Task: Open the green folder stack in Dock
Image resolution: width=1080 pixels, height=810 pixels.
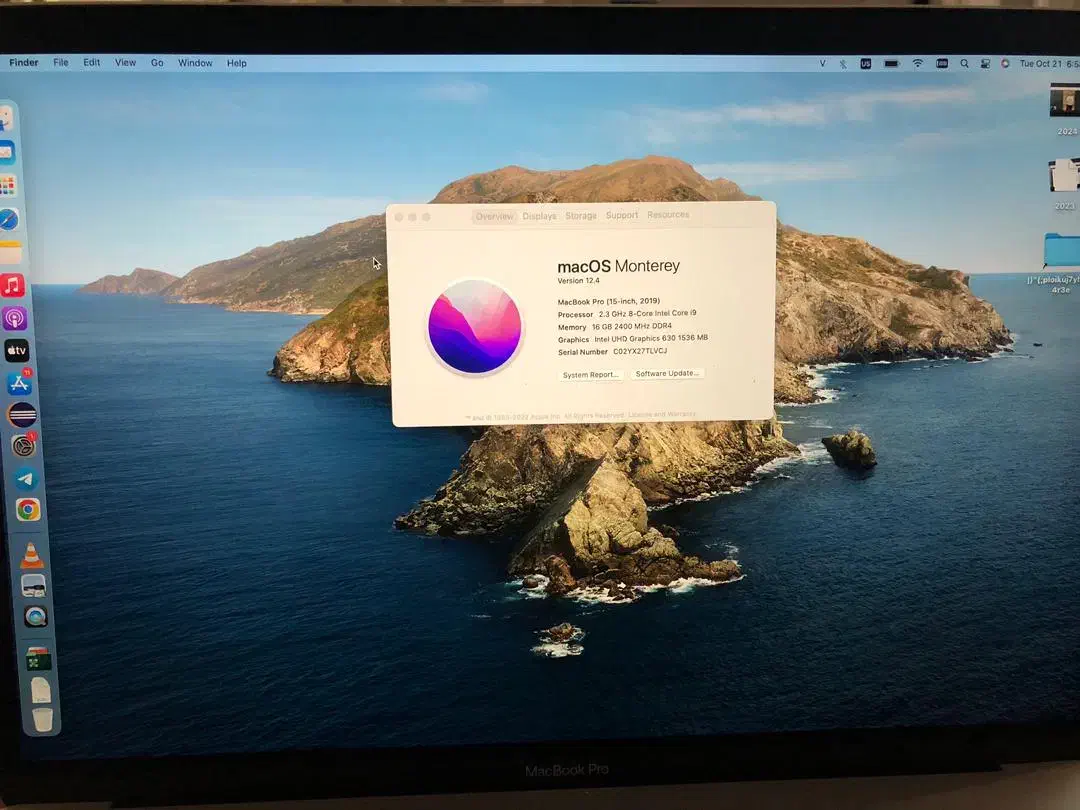Action: (x=39, y=659)
